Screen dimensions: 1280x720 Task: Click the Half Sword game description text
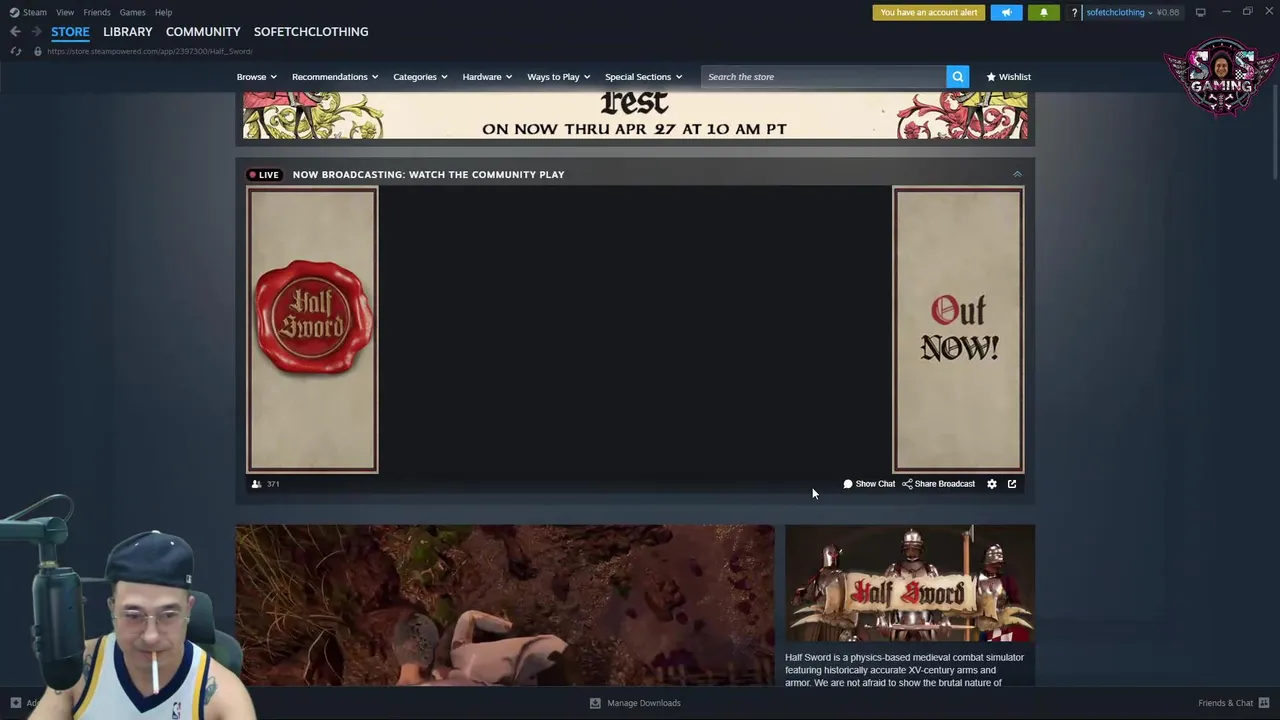tap(905, 670)
